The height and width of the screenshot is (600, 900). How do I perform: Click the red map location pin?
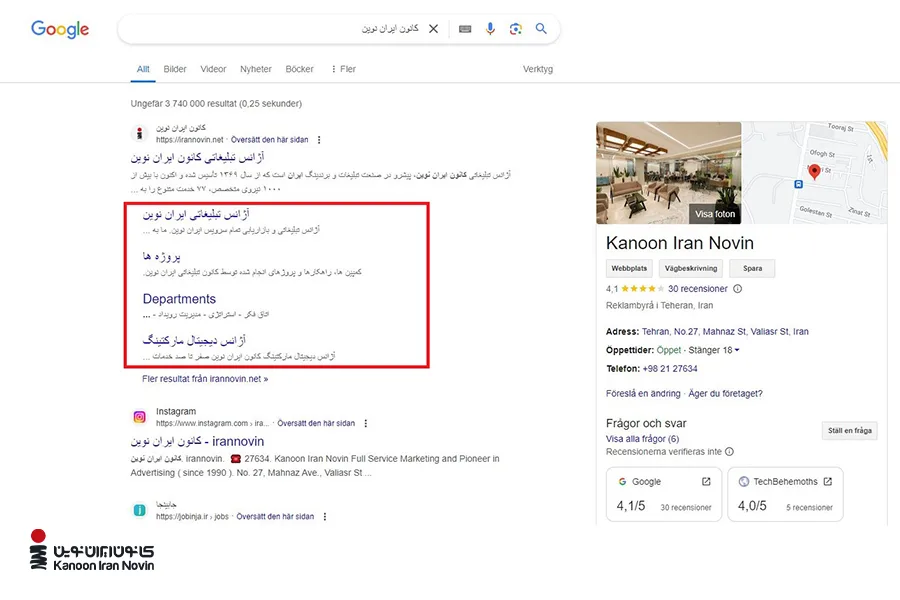point(814,171)
